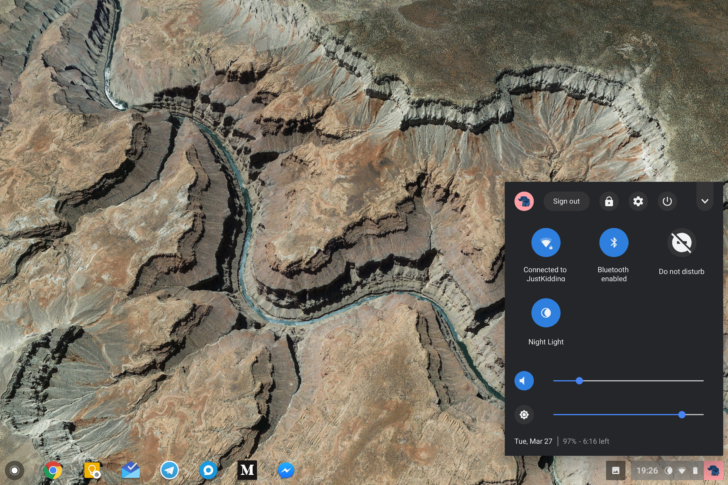This screenshot has width=728, height=485.
Task: Open Google Chrome from the shelf
Action: click(x=53, y=470)
